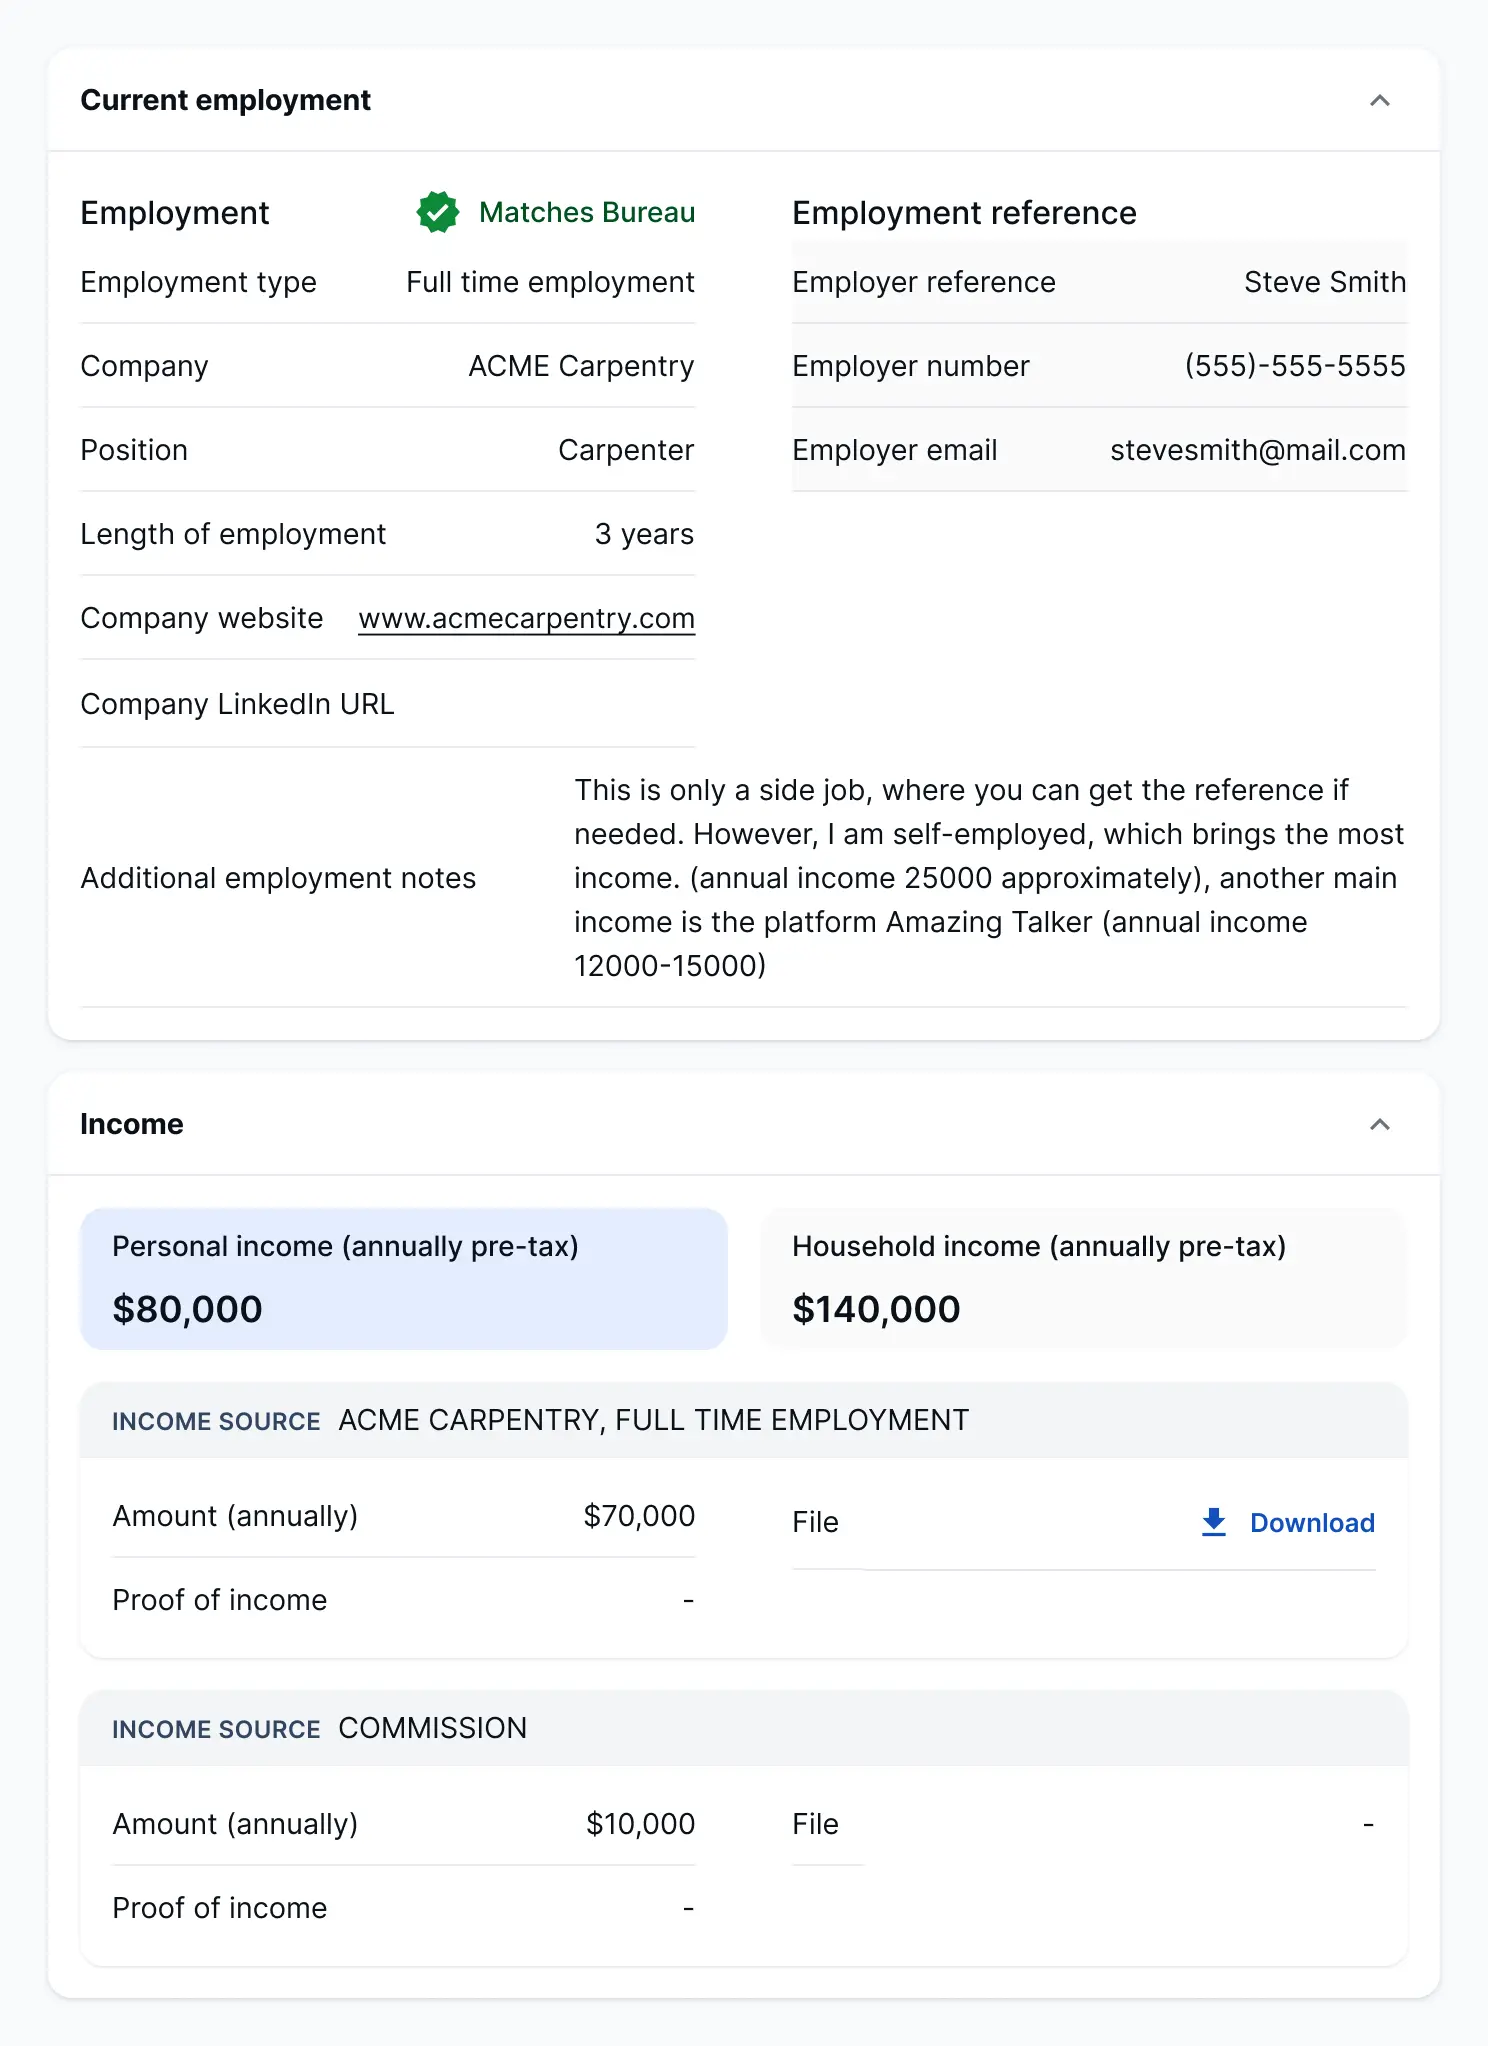1488x2046 pixels.
Task: Click the Steve Smith employer reference name
Action: coord(1324,283)
